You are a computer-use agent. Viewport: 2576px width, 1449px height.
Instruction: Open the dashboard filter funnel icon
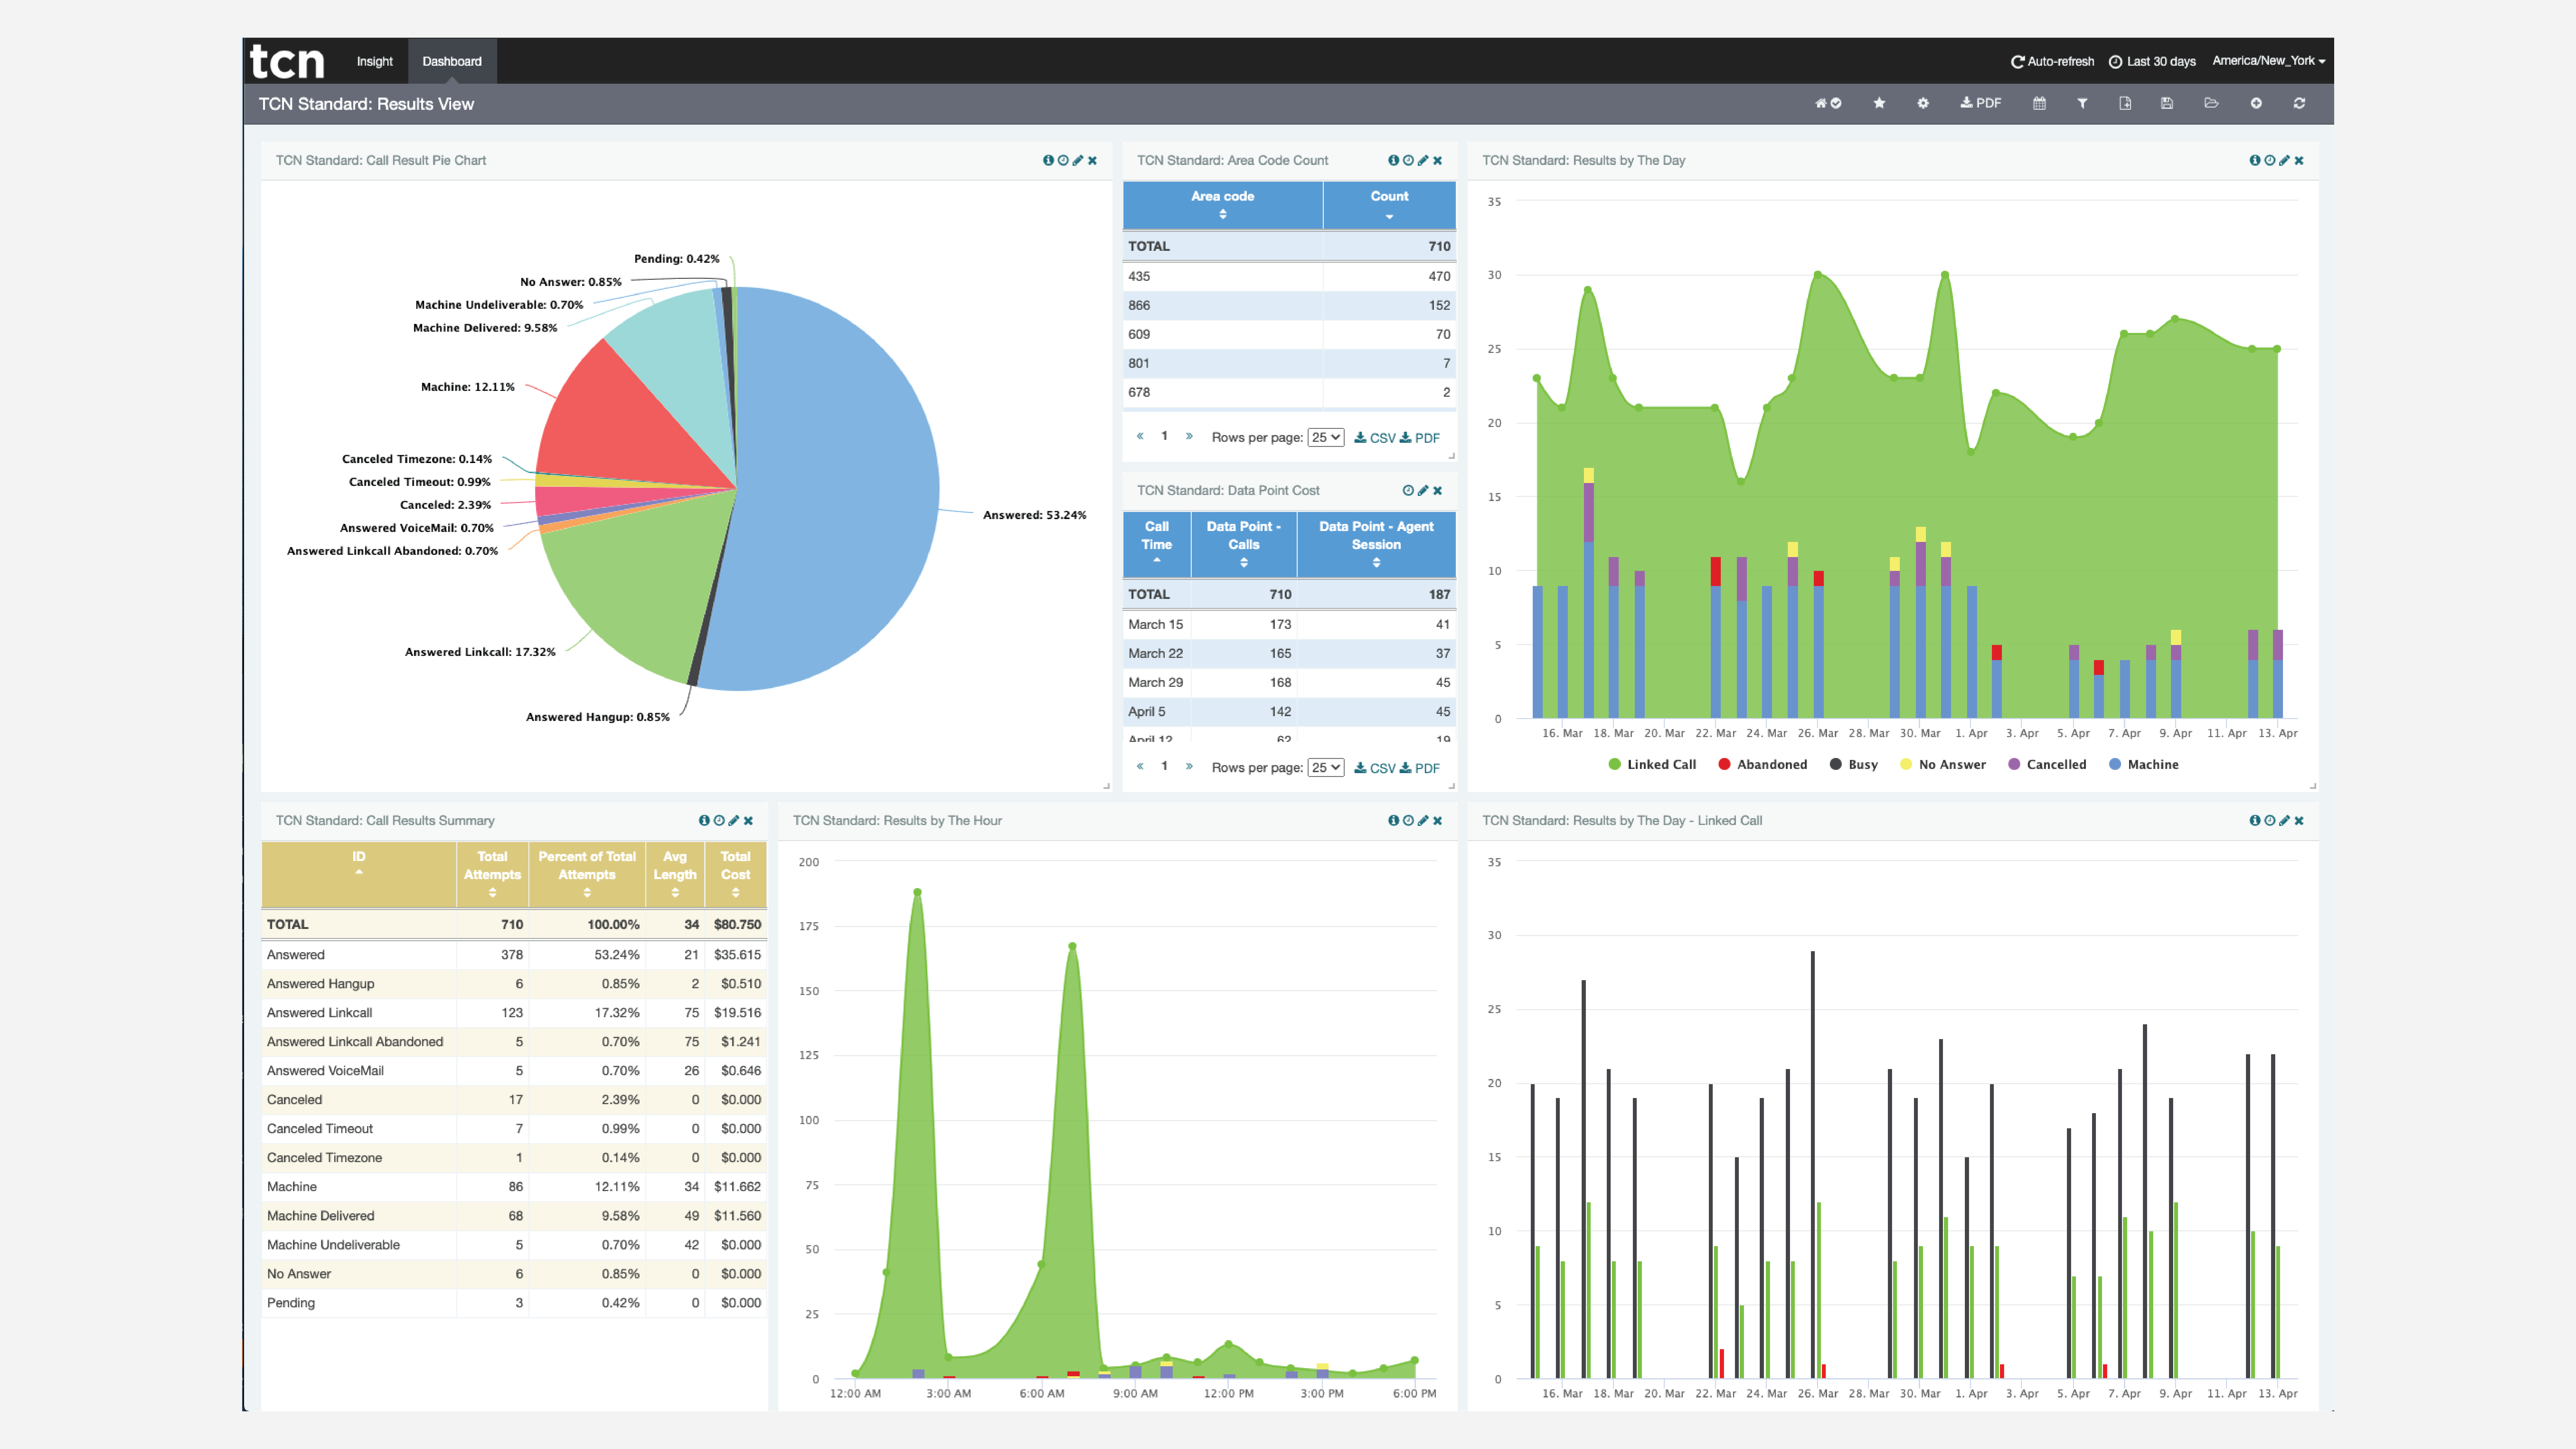point(2082,103)
